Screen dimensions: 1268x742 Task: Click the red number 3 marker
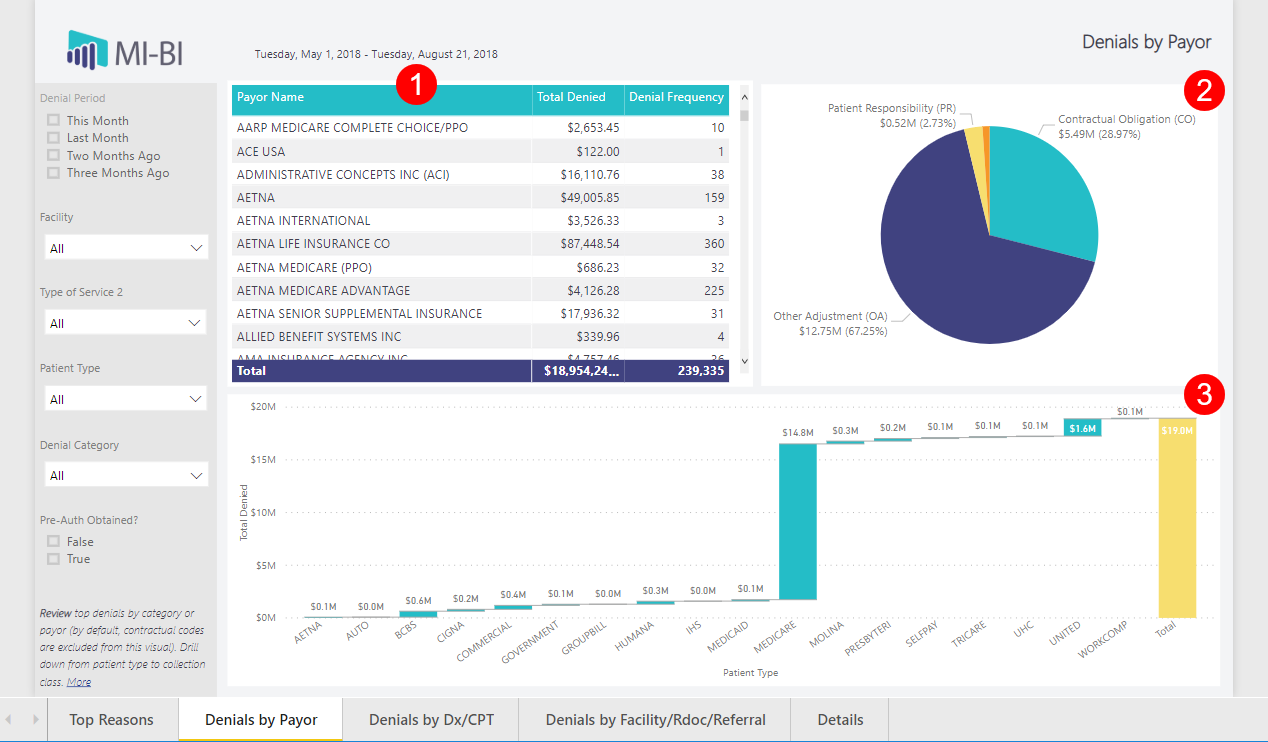click(1203, 395)
